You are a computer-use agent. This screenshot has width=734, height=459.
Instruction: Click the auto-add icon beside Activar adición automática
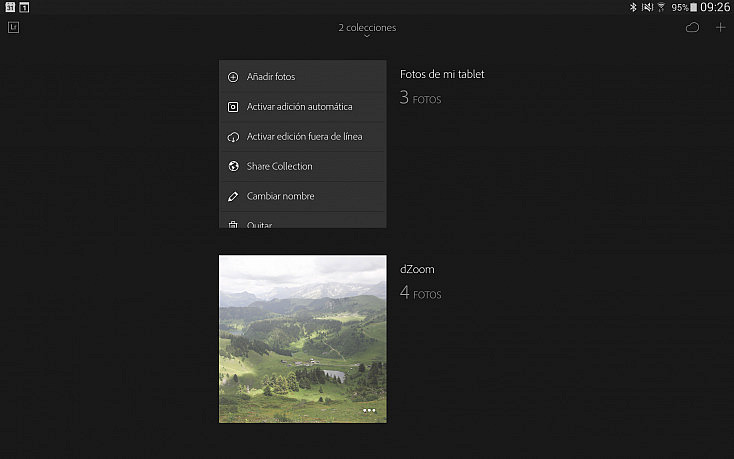click(x=233, y=107)
